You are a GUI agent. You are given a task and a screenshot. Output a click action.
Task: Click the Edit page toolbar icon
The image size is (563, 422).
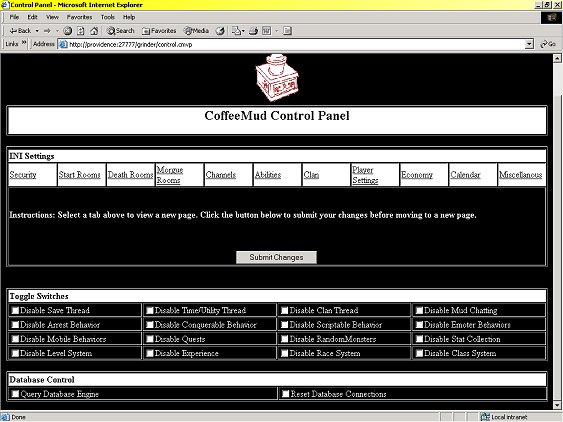pos(267,31)
